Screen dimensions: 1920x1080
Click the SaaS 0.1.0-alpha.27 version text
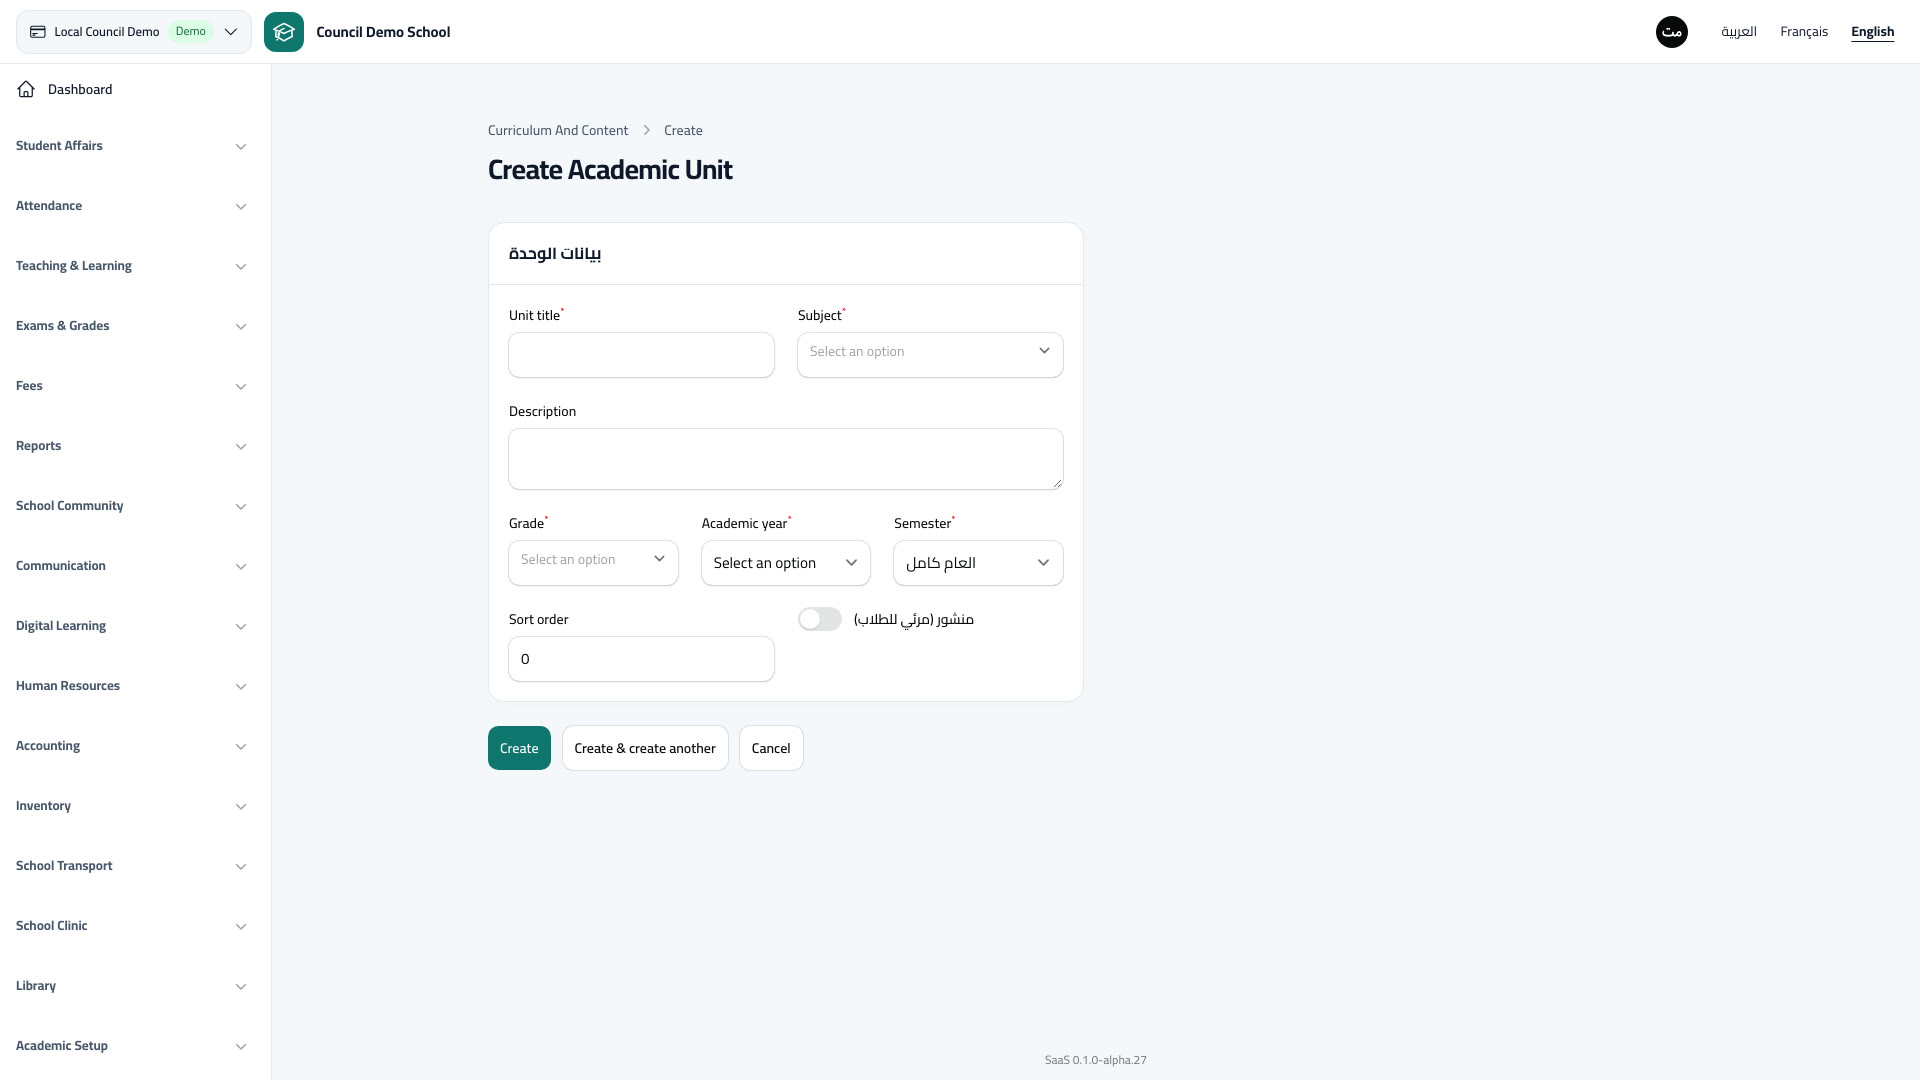1096,1060
